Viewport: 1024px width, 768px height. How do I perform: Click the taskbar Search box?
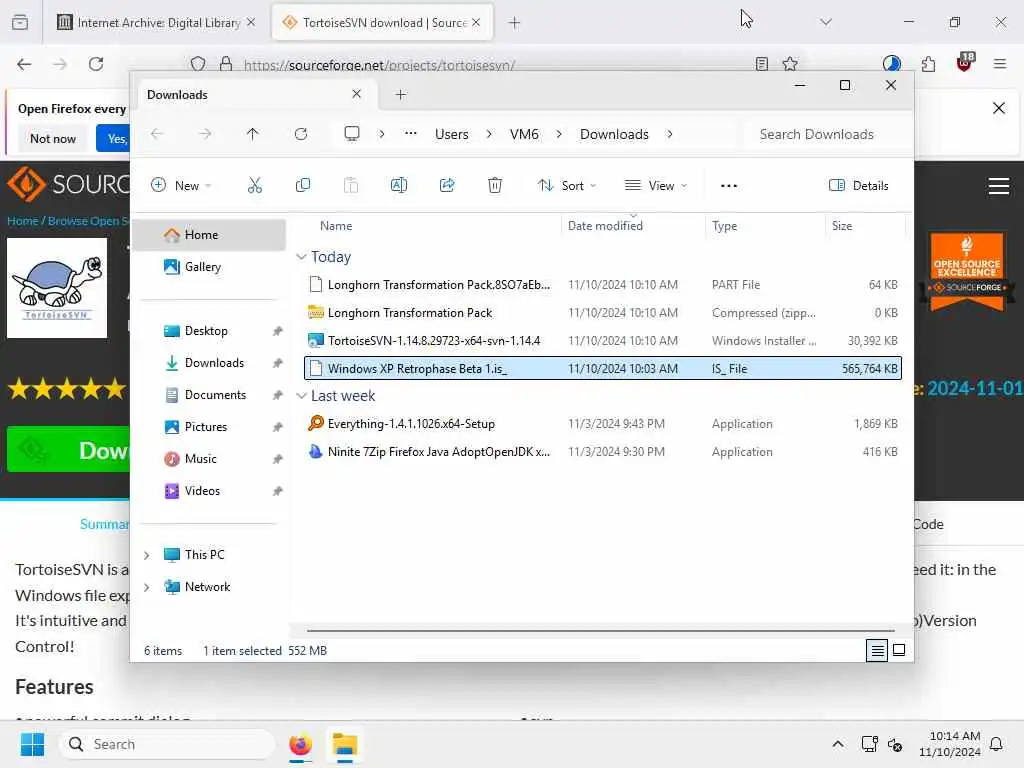(167, 744)
